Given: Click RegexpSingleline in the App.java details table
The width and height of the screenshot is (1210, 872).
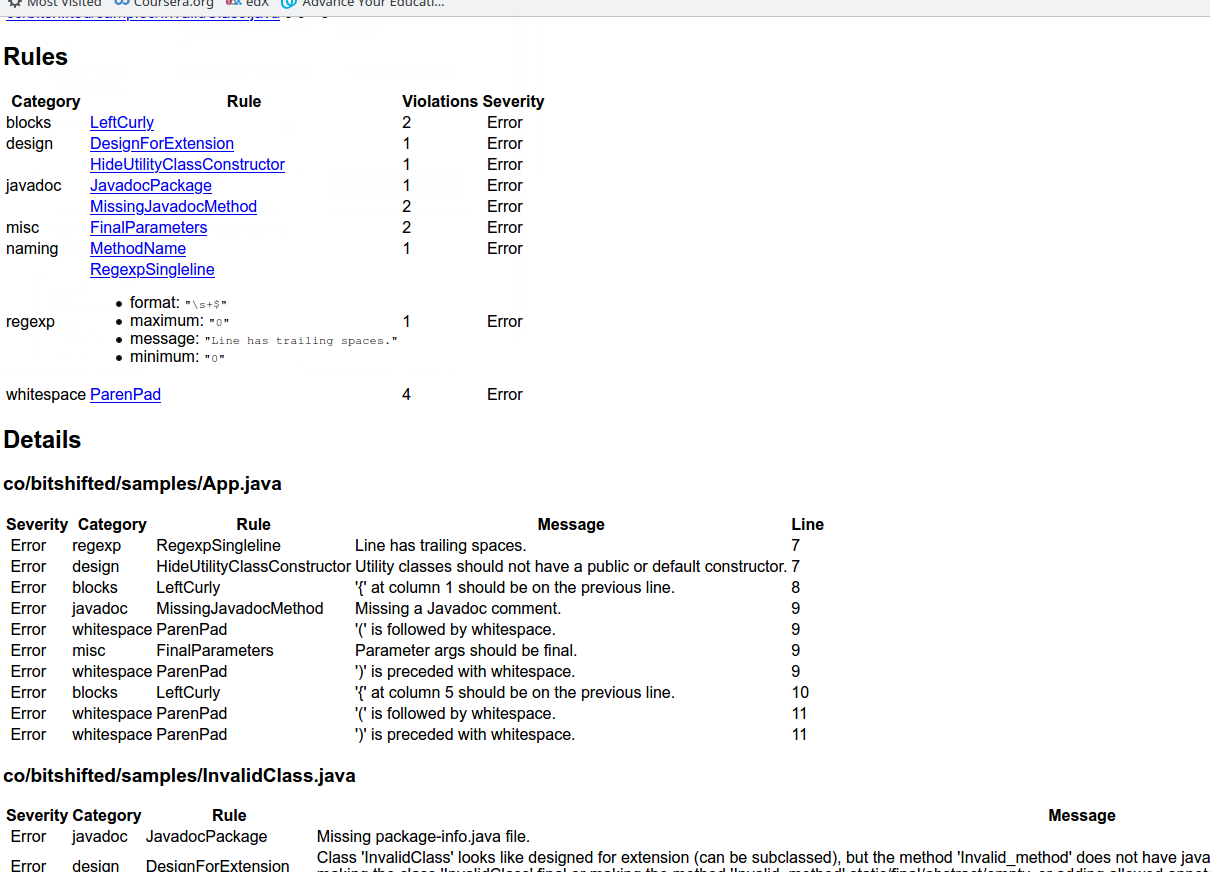Looking at the screenshot, I should coord(218,545).
